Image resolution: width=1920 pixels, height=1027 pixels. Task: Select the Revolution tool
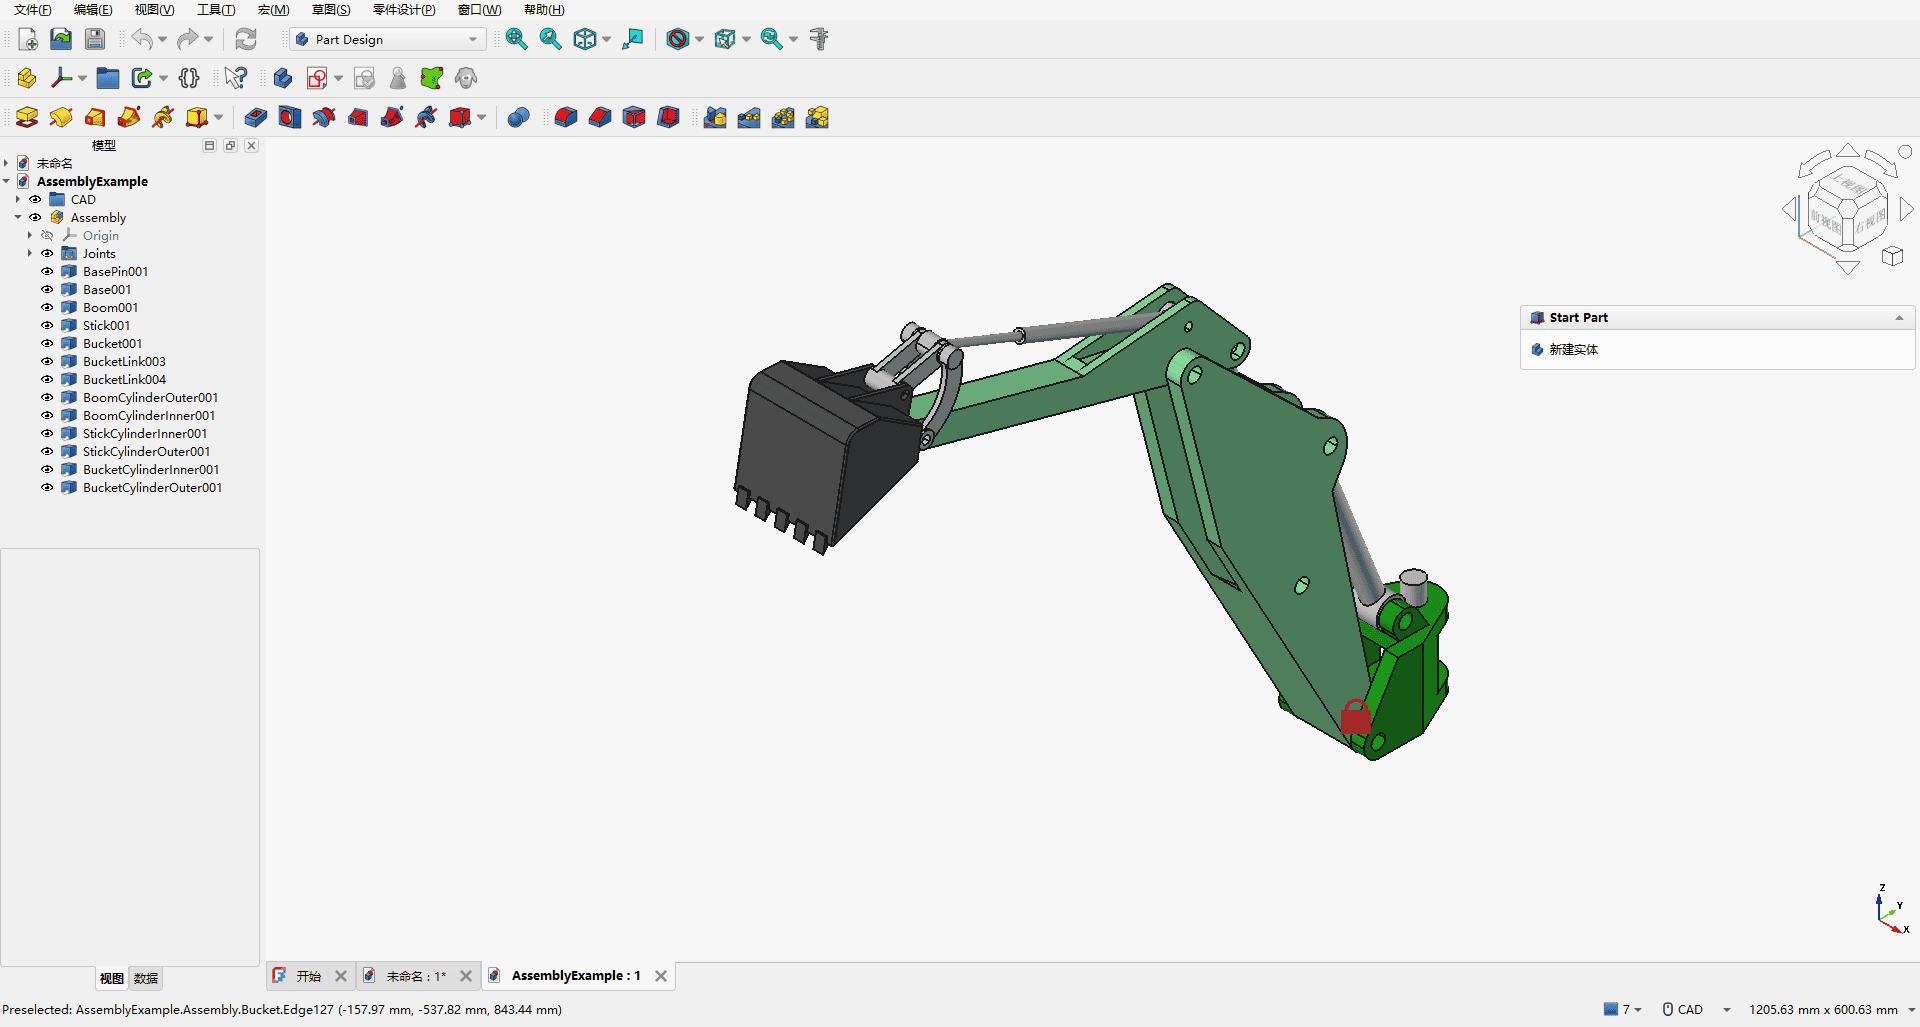(x=61, y=117)
